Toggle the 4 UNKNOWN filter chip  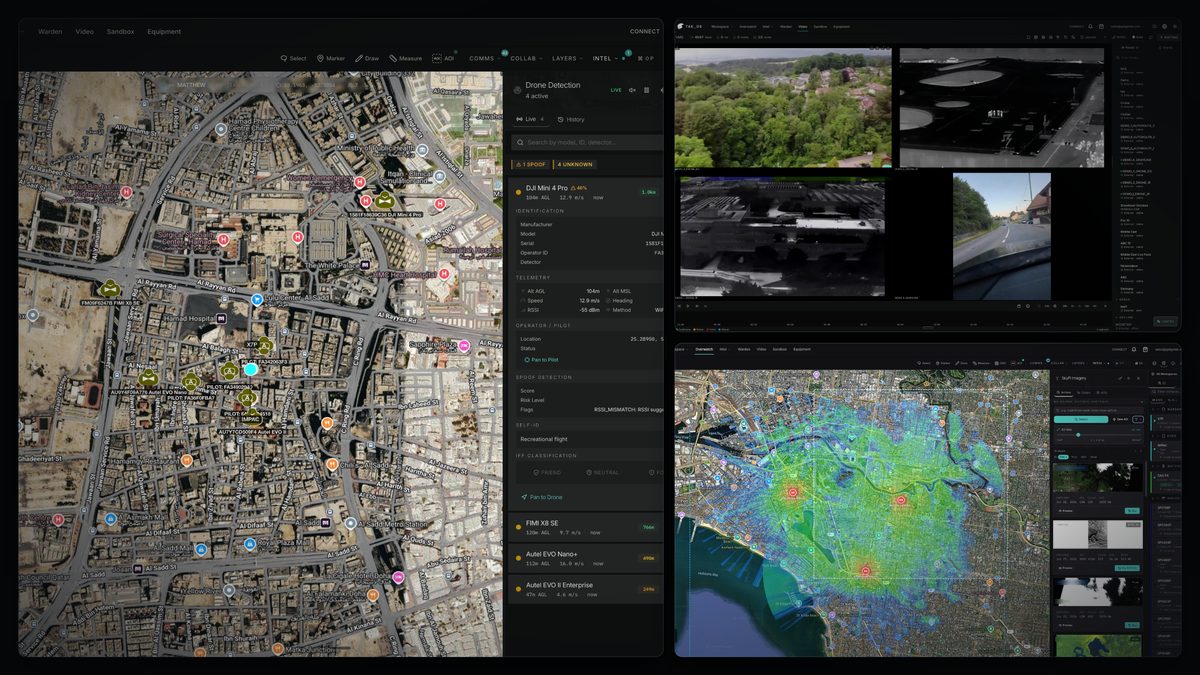pos(575,164)
